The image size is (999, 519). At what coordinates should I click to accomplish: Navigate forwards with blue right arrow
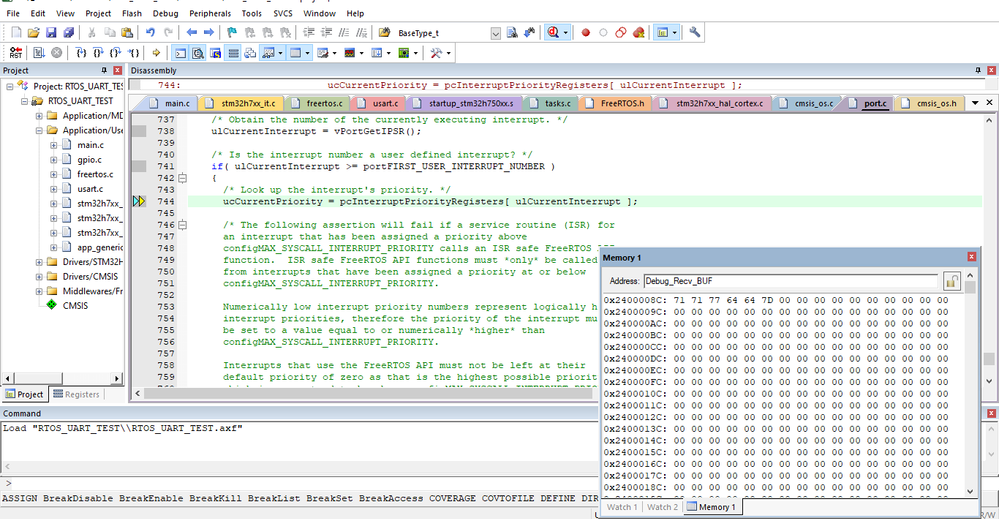pyautogui.click(x=209, y=32)
